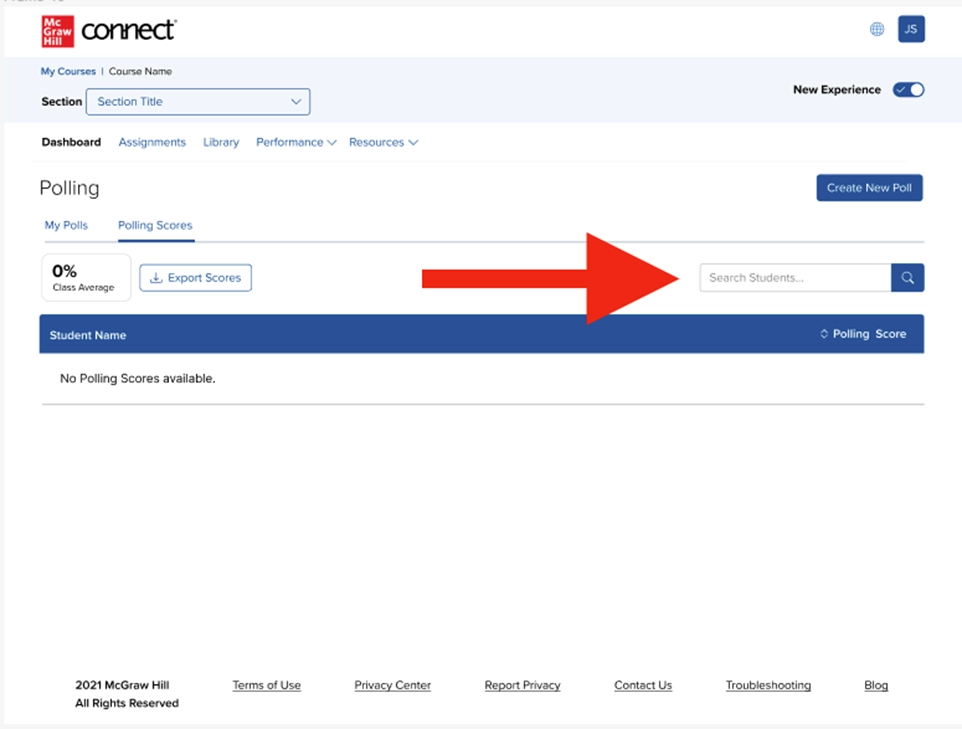Viewport: 962px width, 729px height.
Task: Focus the Search Students field
Action: 796,278
